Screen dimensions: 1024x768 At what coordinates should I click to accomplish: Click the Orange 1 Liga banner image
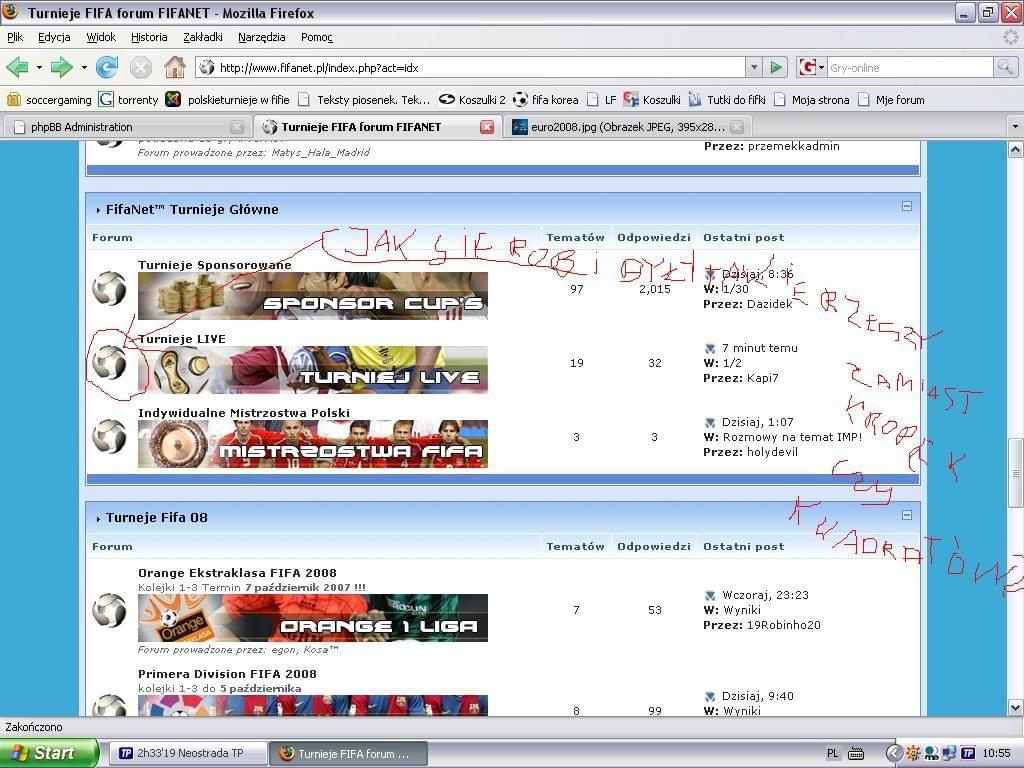coord(313,618)
